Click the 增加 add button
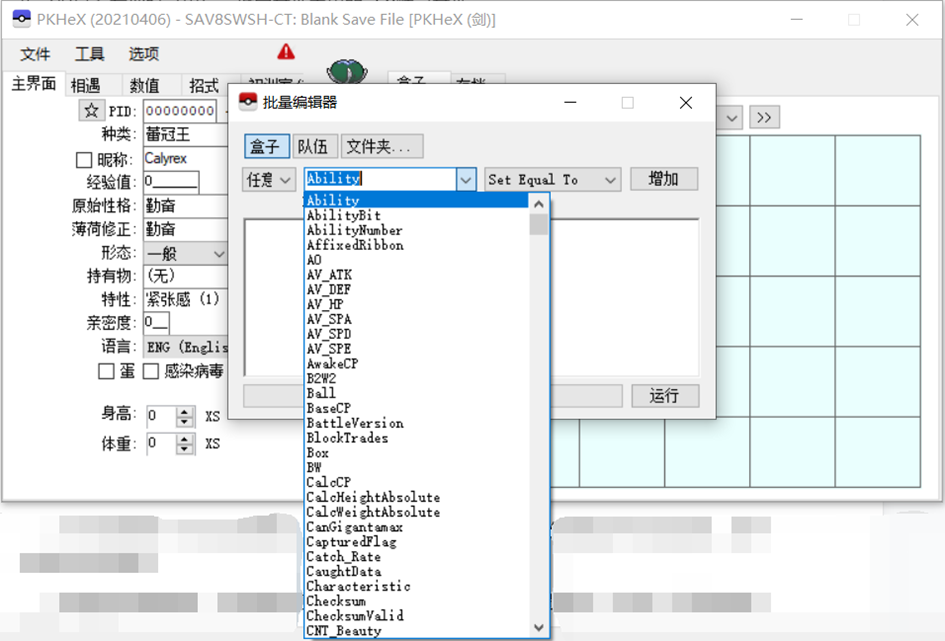945x641 pixels. pyautogui.click(x=664, y=179)
